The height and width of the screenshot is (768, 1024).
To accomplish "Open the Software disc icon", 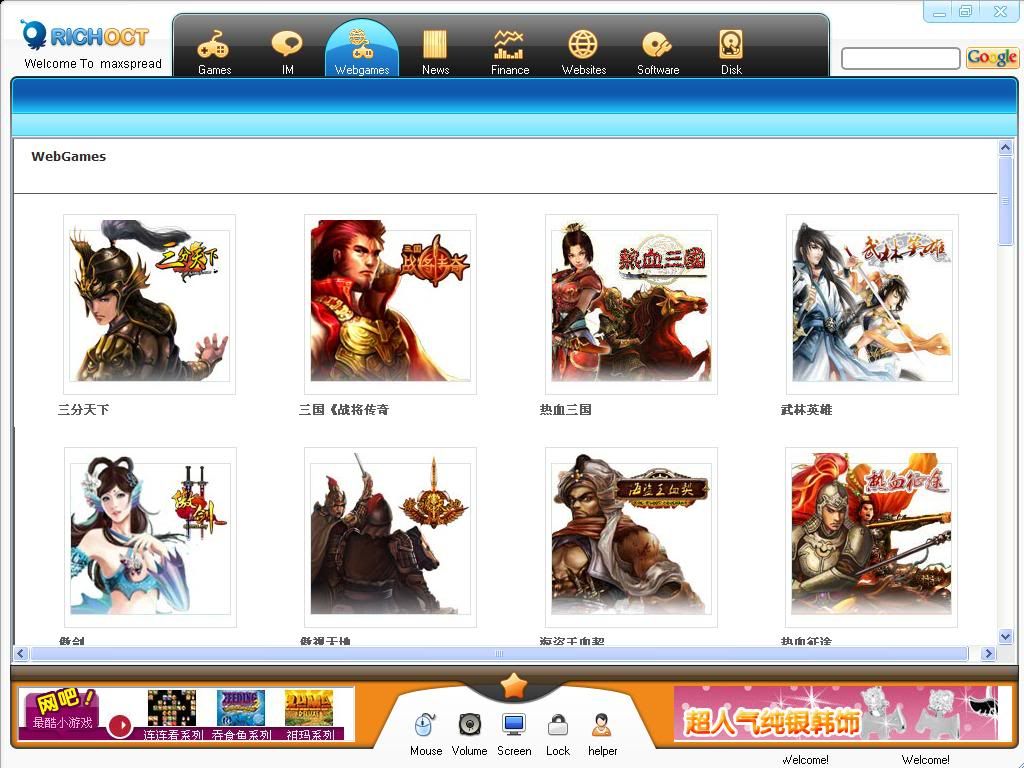I will pyautogui.click(x=657, y=46).
